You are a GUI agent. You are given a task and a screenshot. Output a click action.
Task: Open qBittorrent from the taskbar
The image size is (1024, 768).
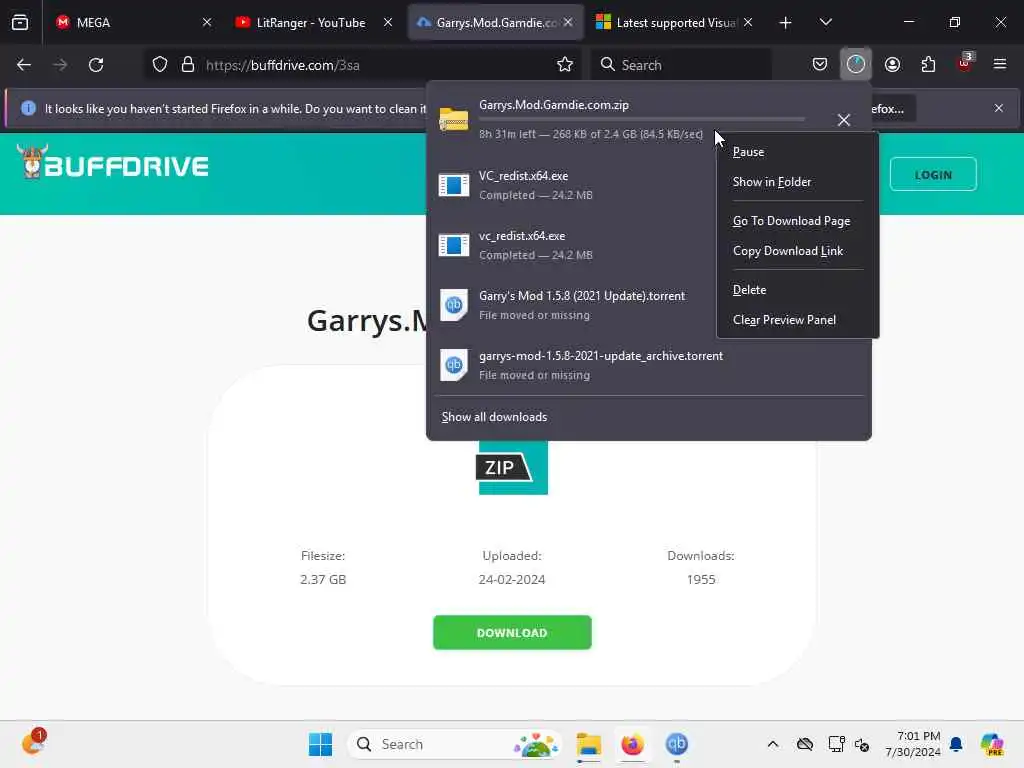[677, 744]
